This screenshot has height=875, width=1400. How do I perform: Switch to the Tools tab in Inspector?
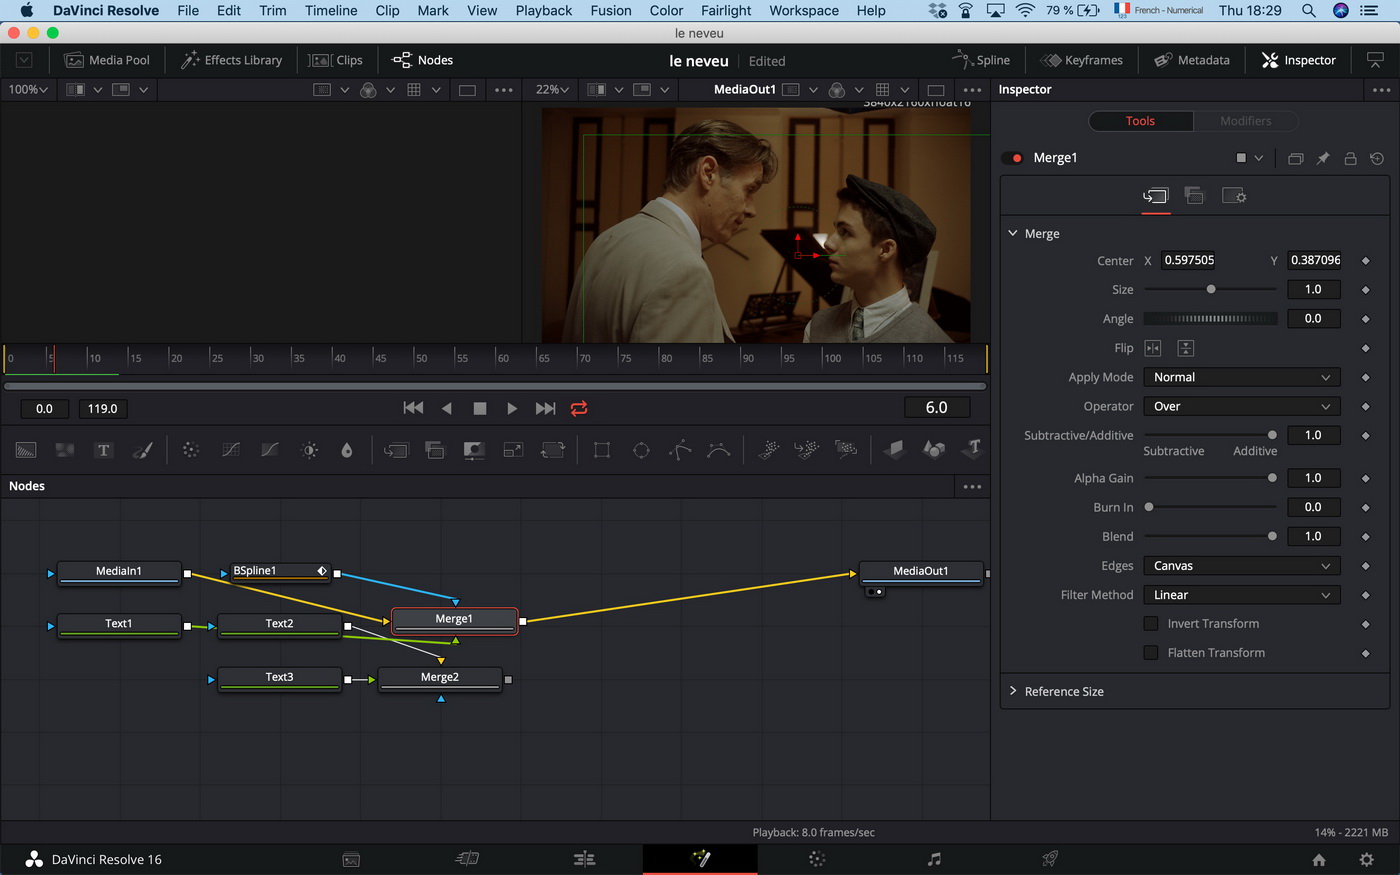point(1140,121)
